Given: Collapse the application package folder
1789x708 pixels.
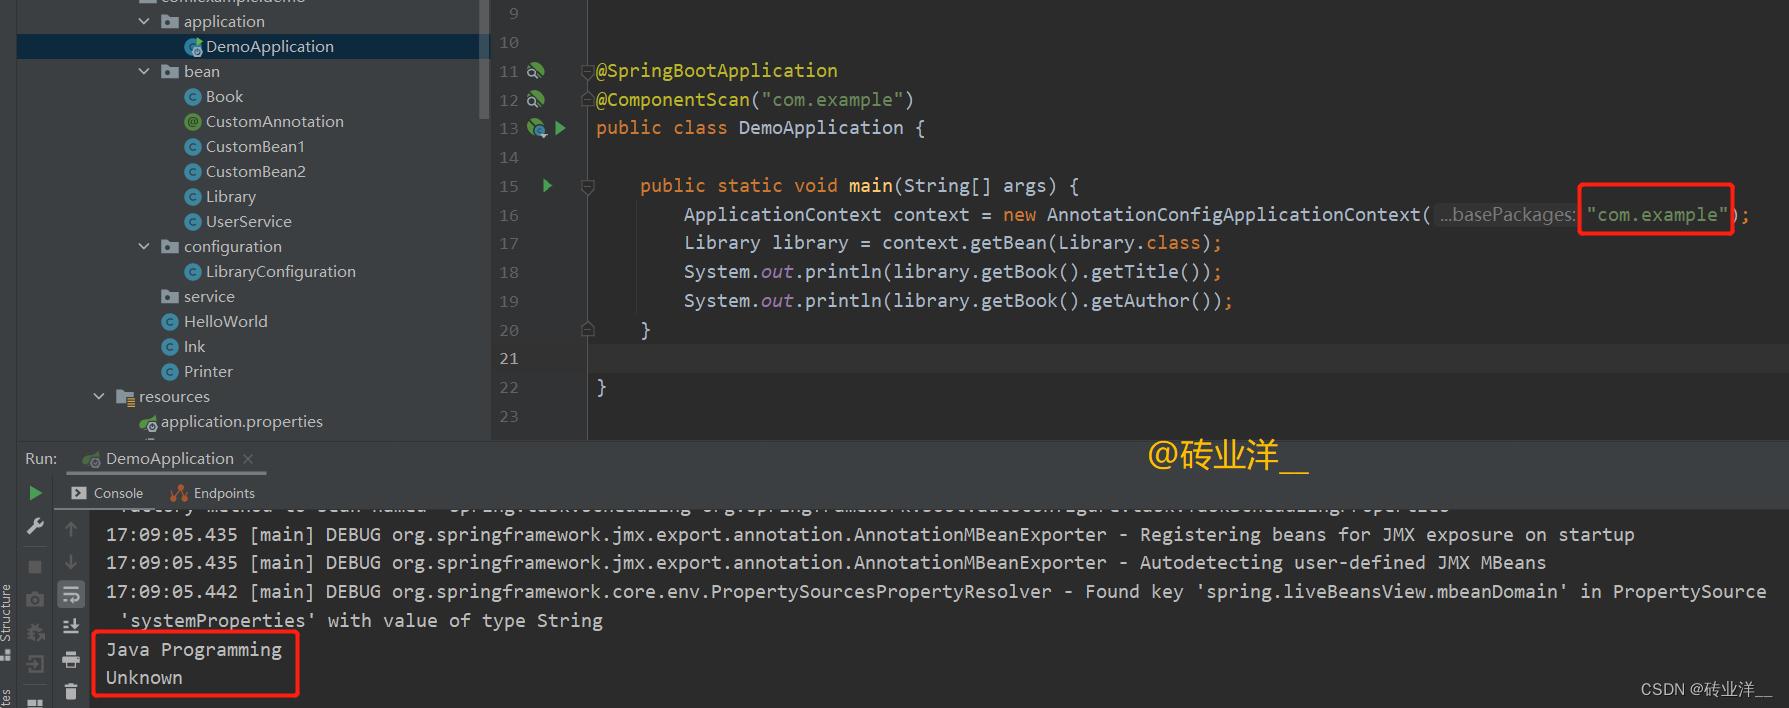Looking at the screenshot, I should click(144, 21).
